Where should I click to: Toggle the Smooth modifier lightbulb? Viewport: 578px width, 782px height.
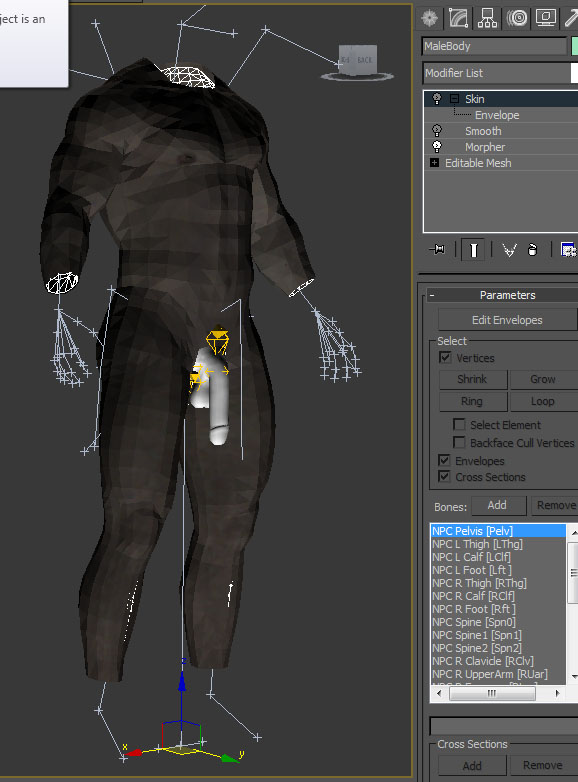point(437,131)
